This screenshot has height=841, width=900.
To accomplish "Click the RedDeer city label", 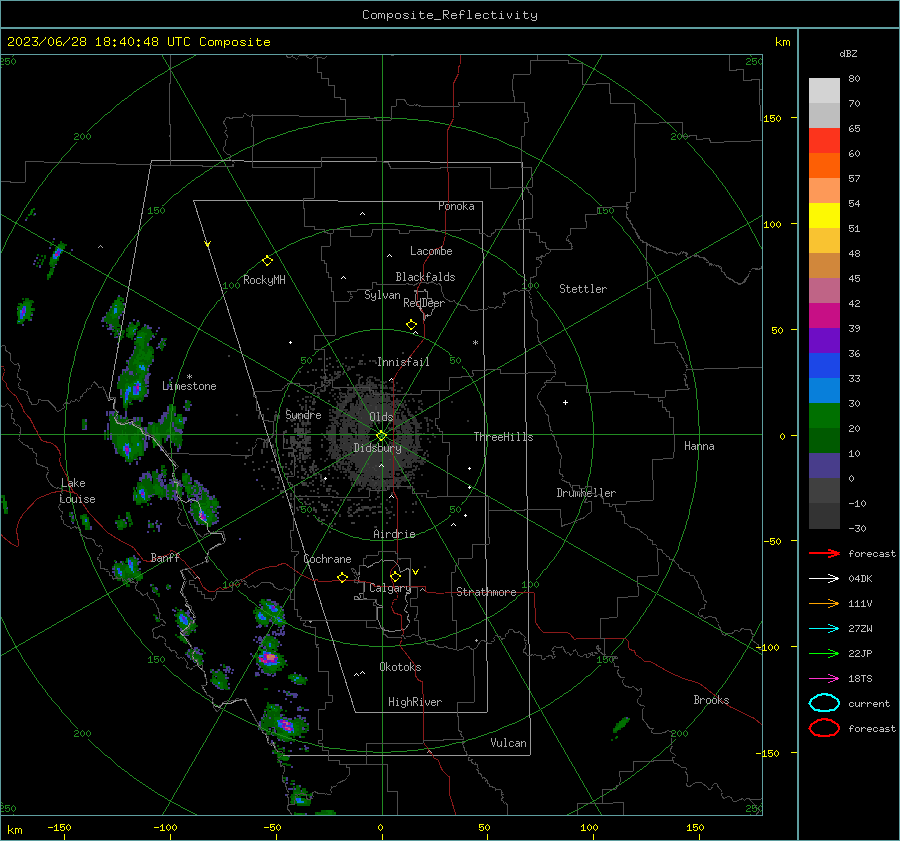I will 424,303.
